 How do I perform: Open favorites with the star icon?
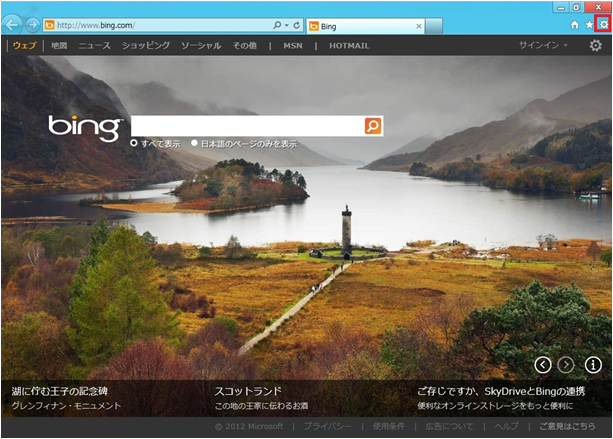coord(589,25)
